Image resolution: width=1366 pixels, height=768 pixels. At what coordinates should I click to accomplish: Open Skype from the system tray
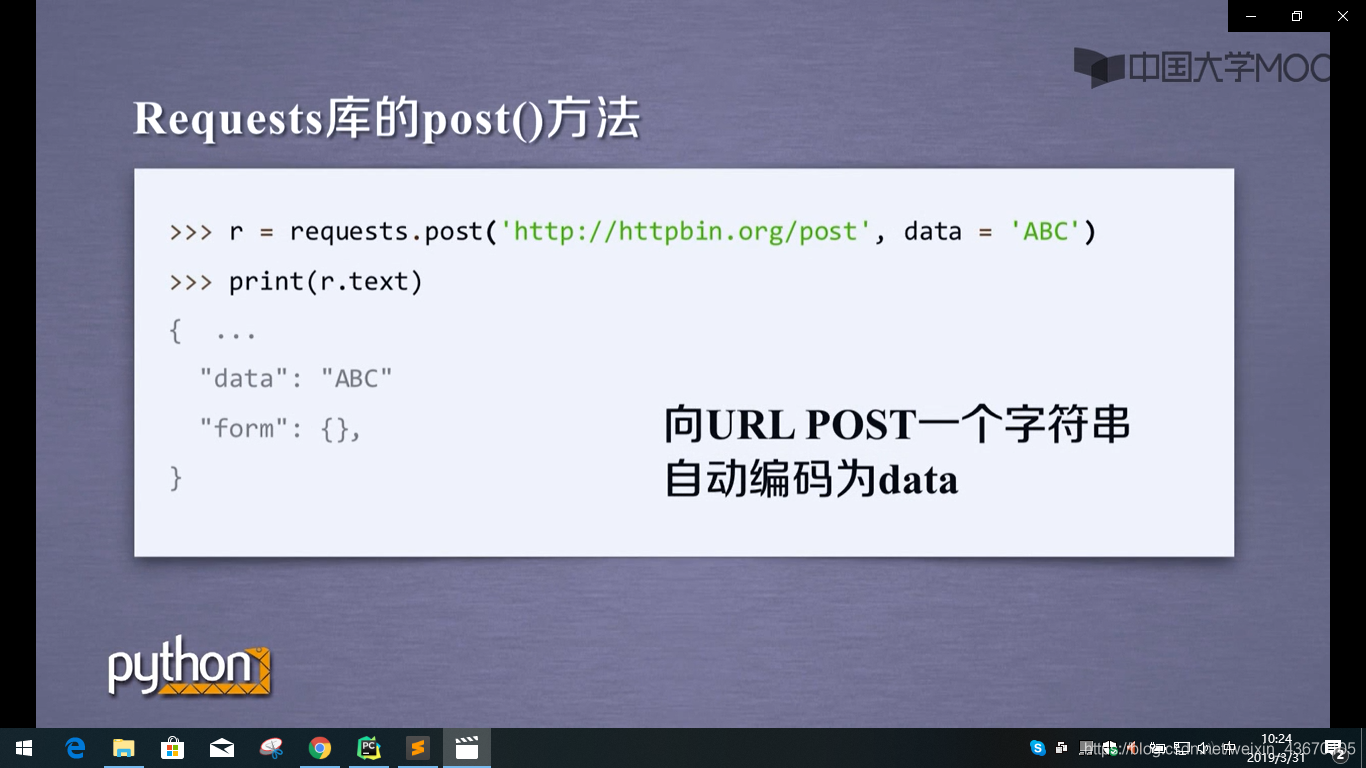[x=1038, y=748]
